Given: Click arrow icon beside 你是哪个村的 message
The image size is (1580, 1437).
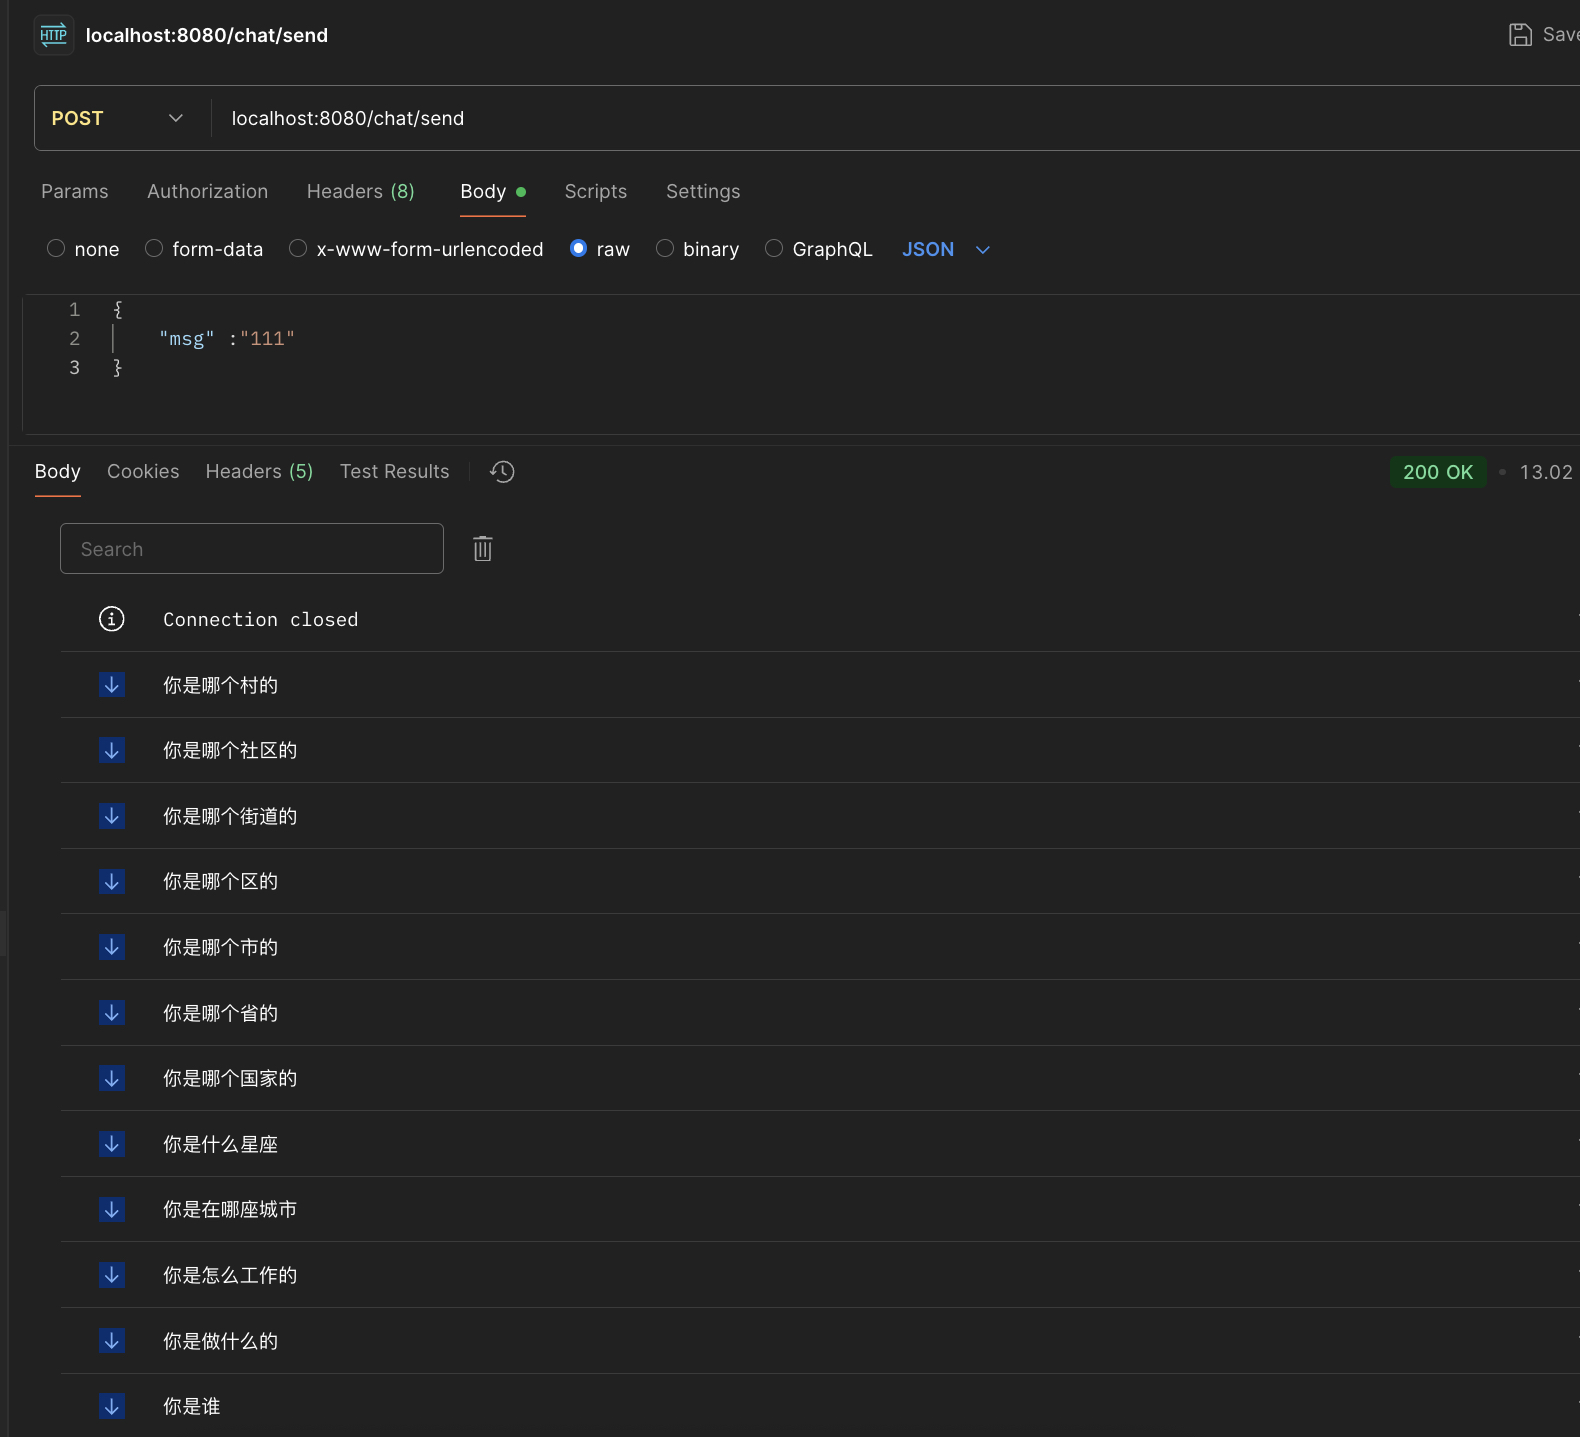Looking at the screenshot, I should pos(112,685).
